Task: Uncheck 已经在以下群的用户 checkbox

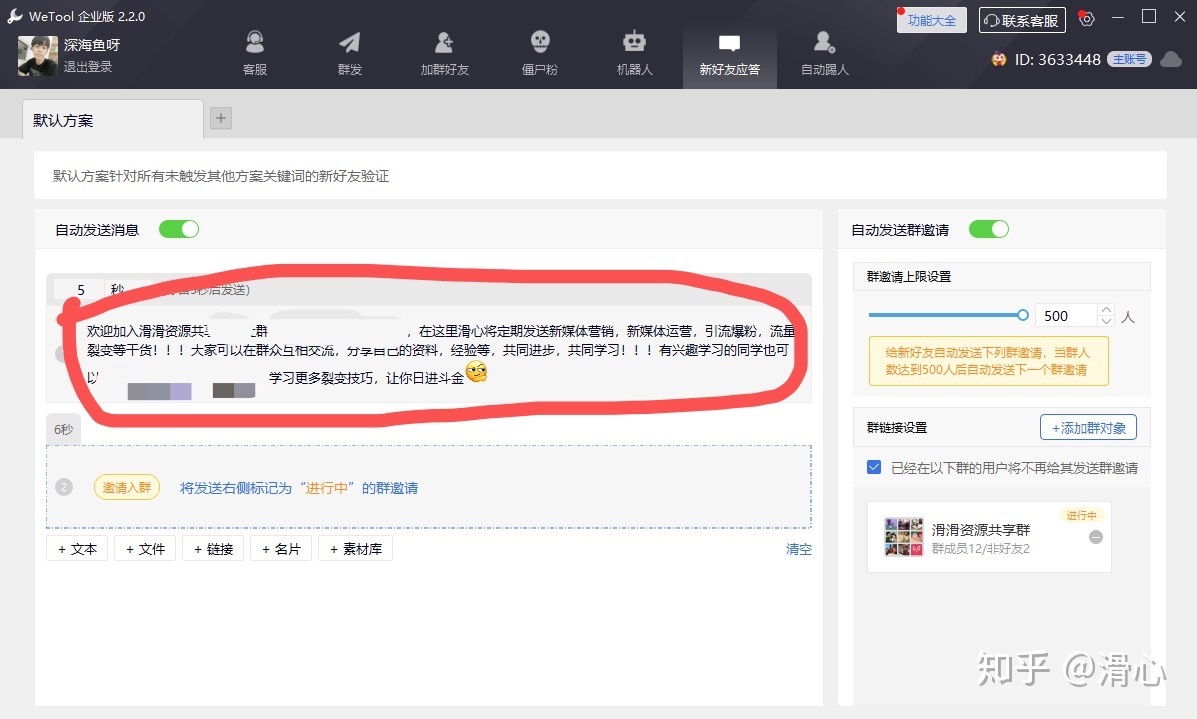Action: click(x=874, y=467)
